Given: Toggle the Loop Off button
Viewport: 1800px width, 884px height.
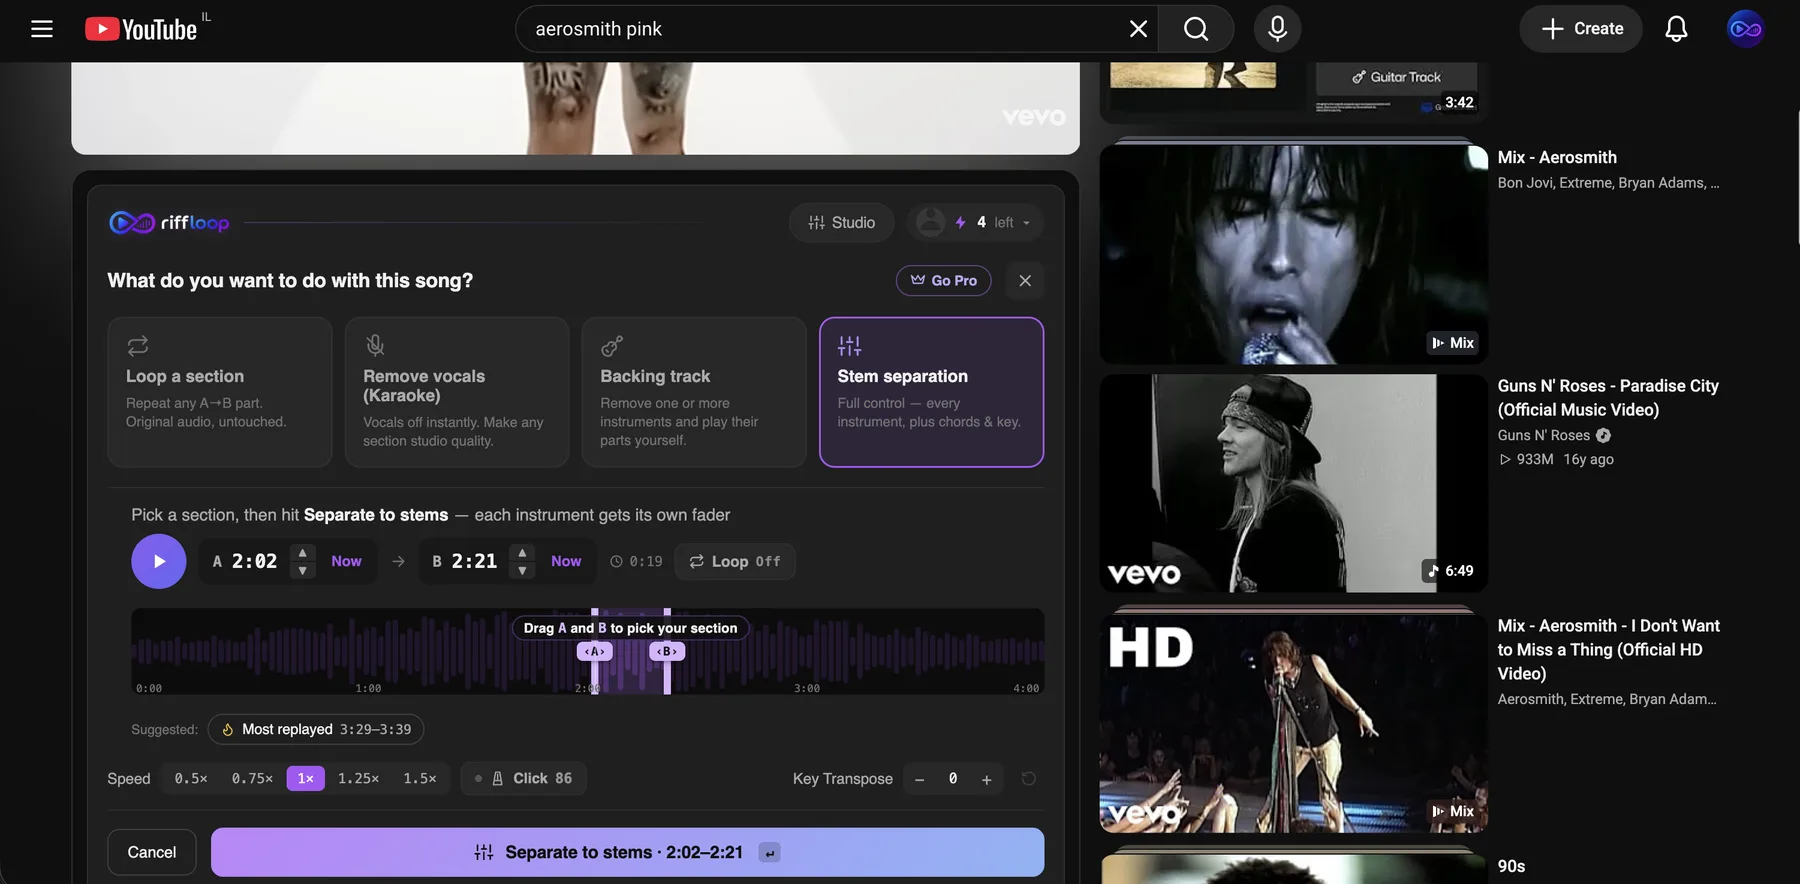Looking at the screenshot, I should [x=735, y=561].
